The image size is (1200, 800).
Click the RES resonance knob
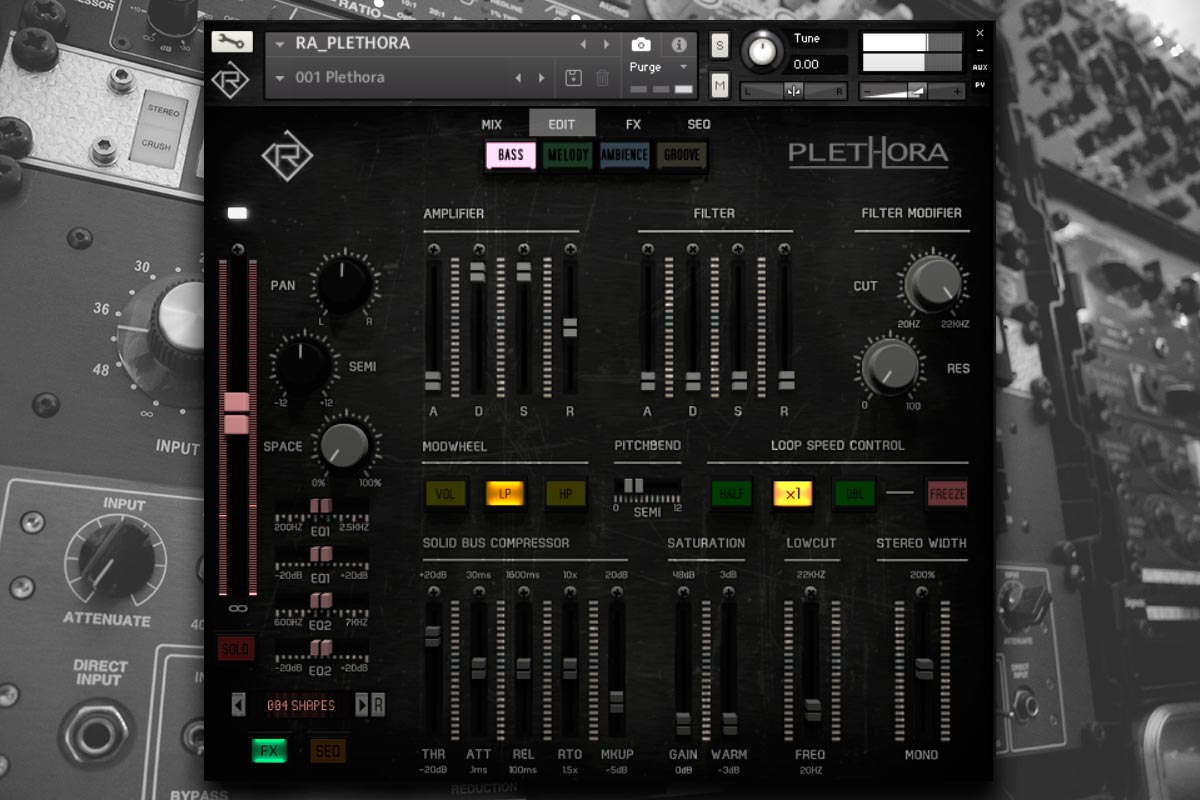coord(889,366)
